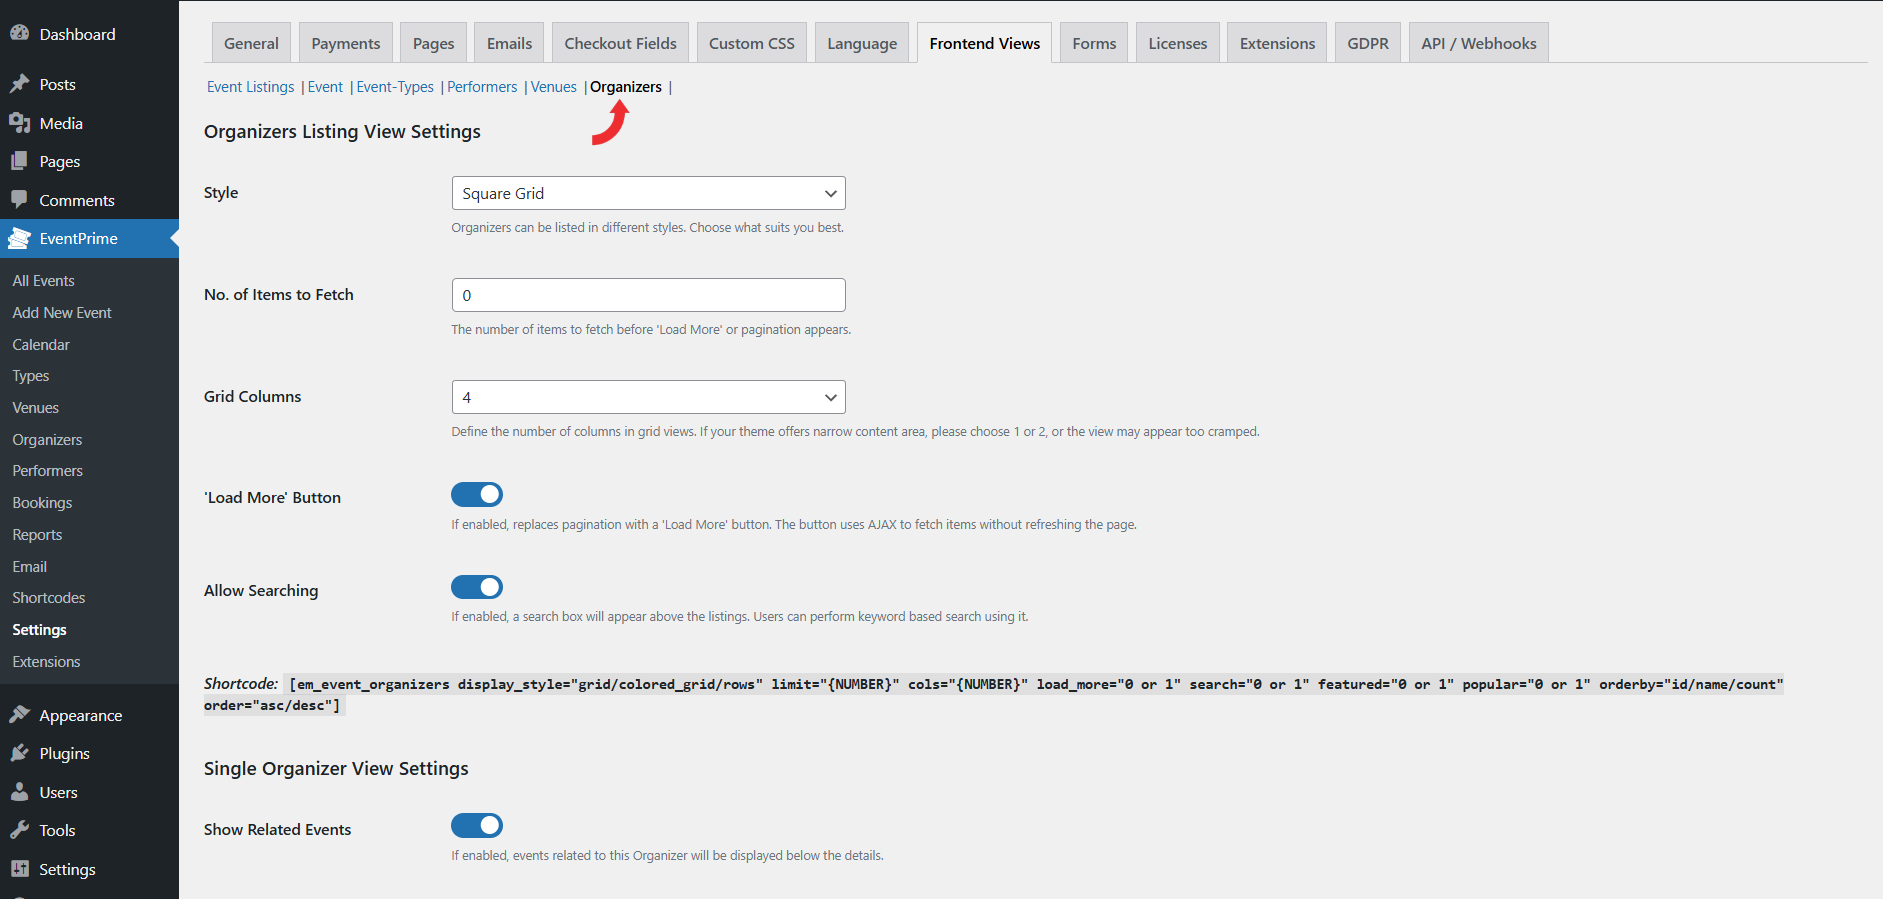The image size is (1883, 899).
Task: Open the Payments settings tab
Action: (345, 43)
